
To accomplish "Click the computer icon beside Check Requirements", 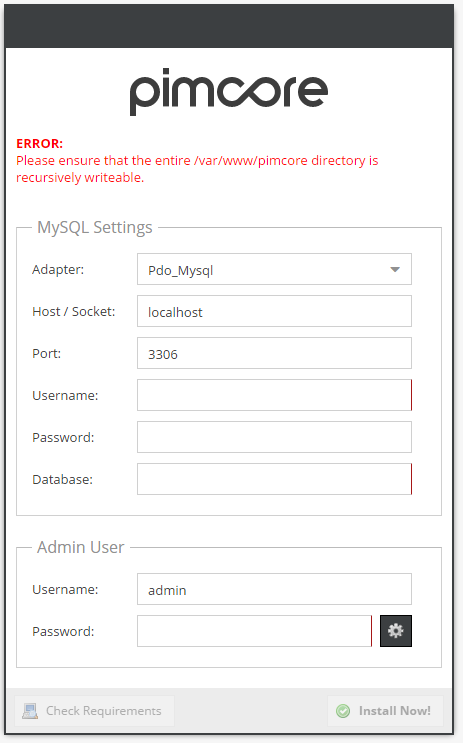I will click(30, 711).
